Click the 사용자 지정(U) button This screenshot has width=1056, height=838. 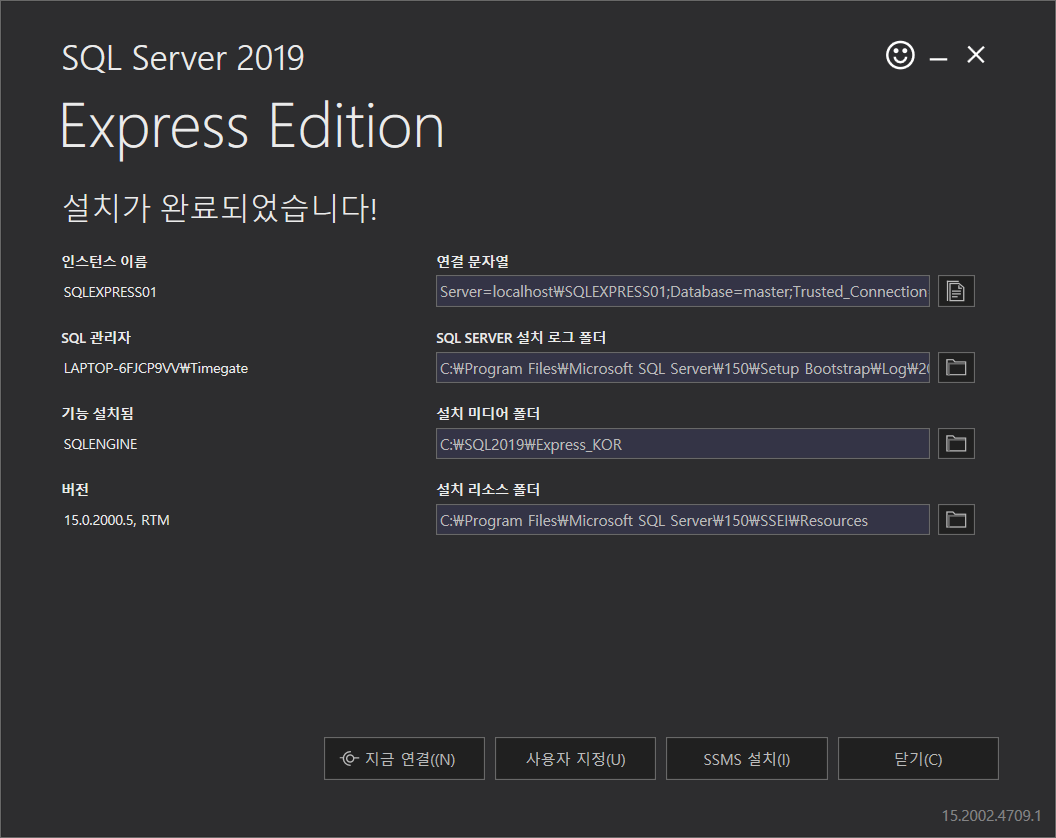[575, 759]
